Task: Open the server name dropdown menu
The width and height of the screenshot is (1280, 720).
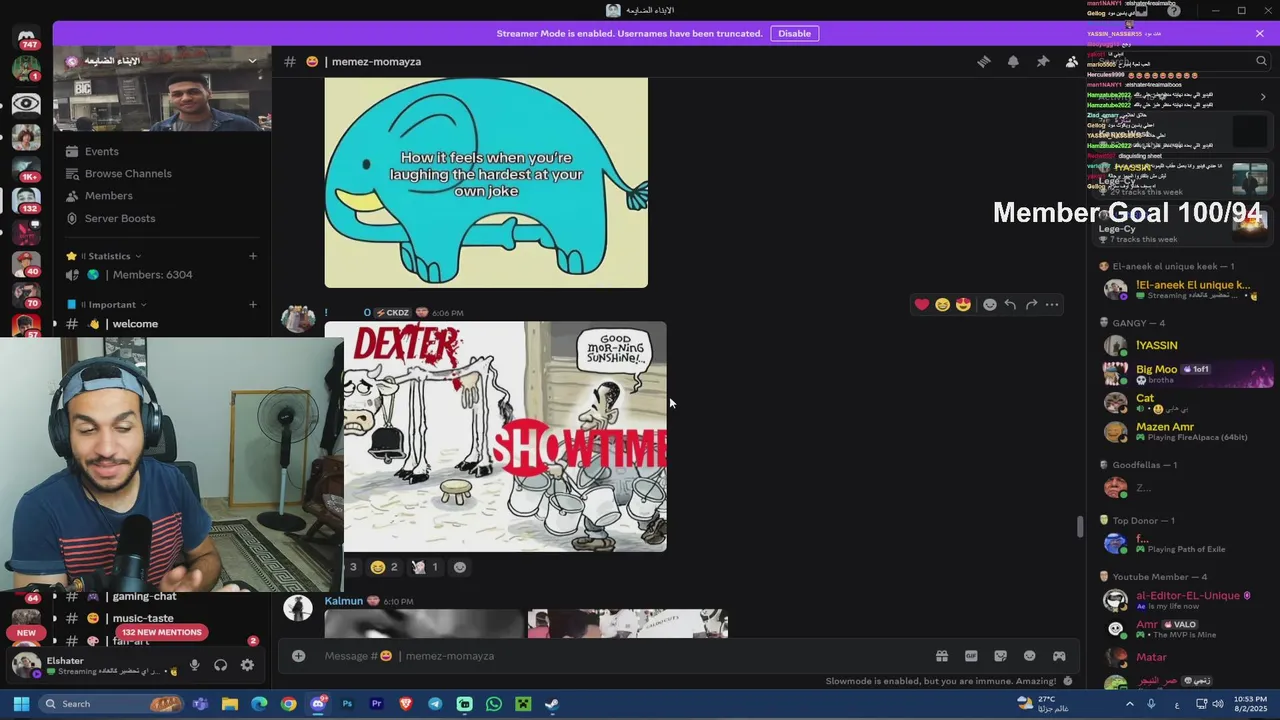Action: pyautogui.click(x=252, y=61)
